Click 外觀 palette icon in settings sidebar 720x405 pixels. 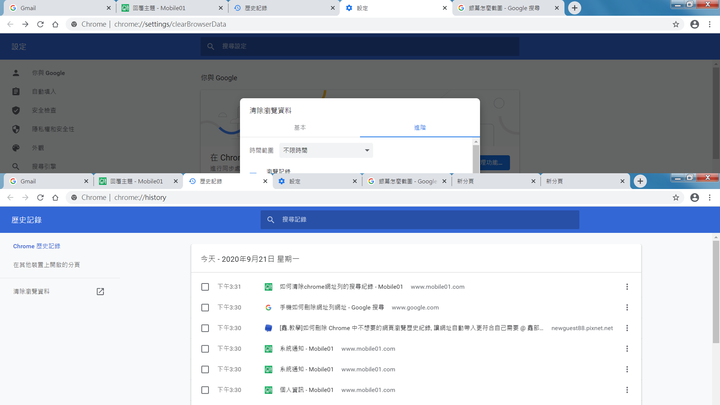click(16, 148)
